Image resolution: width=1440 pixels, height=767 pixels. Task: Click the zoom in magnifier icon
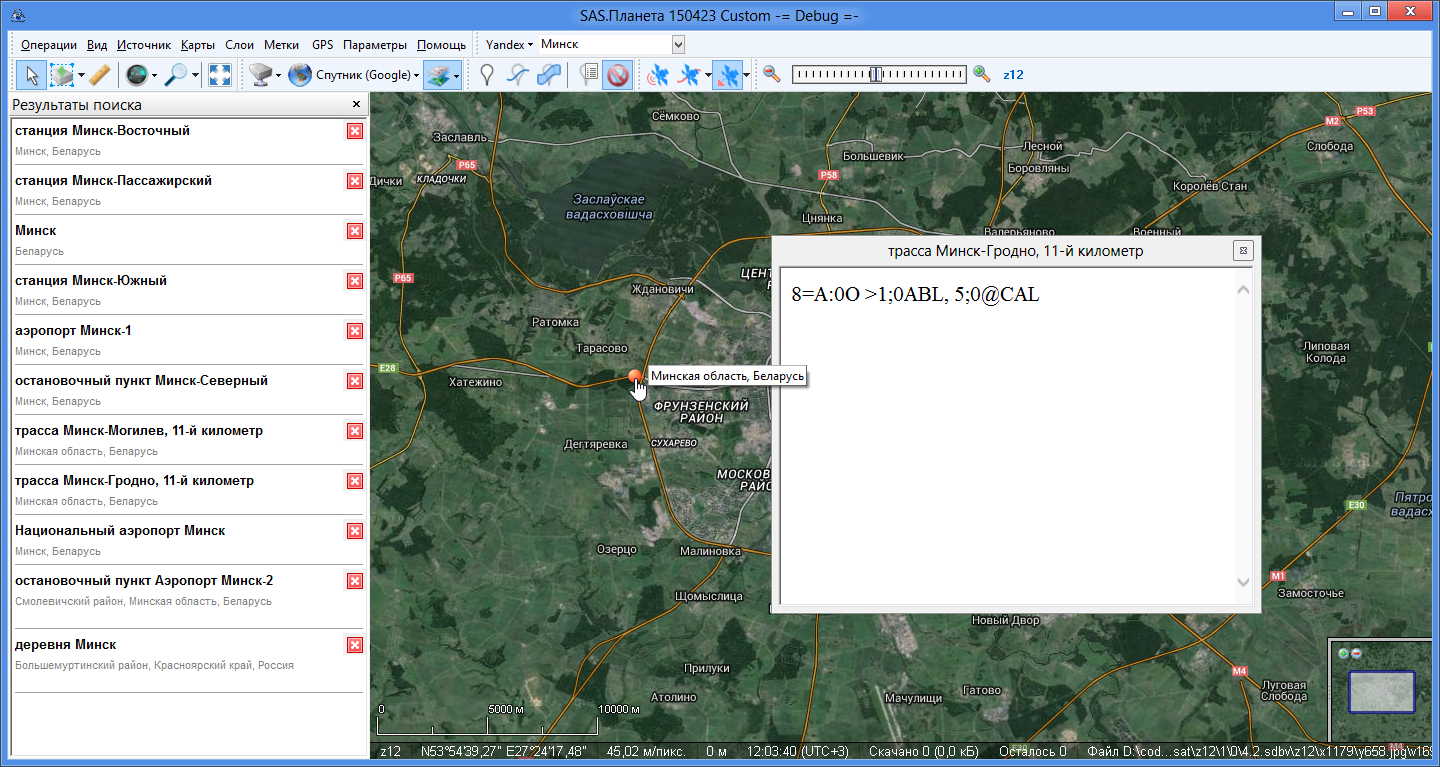pos(982,74)
